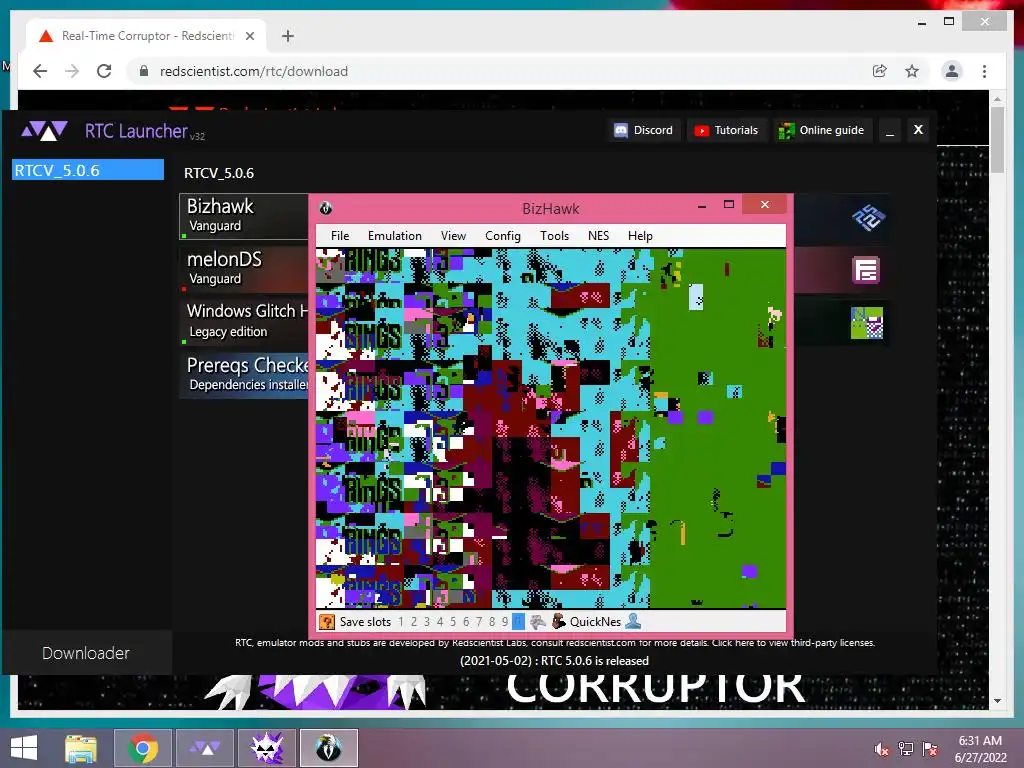Minimize the RTC Launcher window

[x=889, y=131]
